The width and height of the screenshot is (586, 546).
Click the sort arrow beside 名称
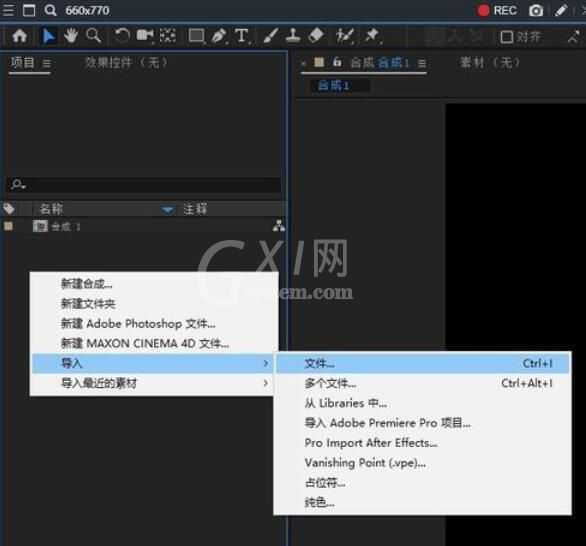tap(168, 209)
